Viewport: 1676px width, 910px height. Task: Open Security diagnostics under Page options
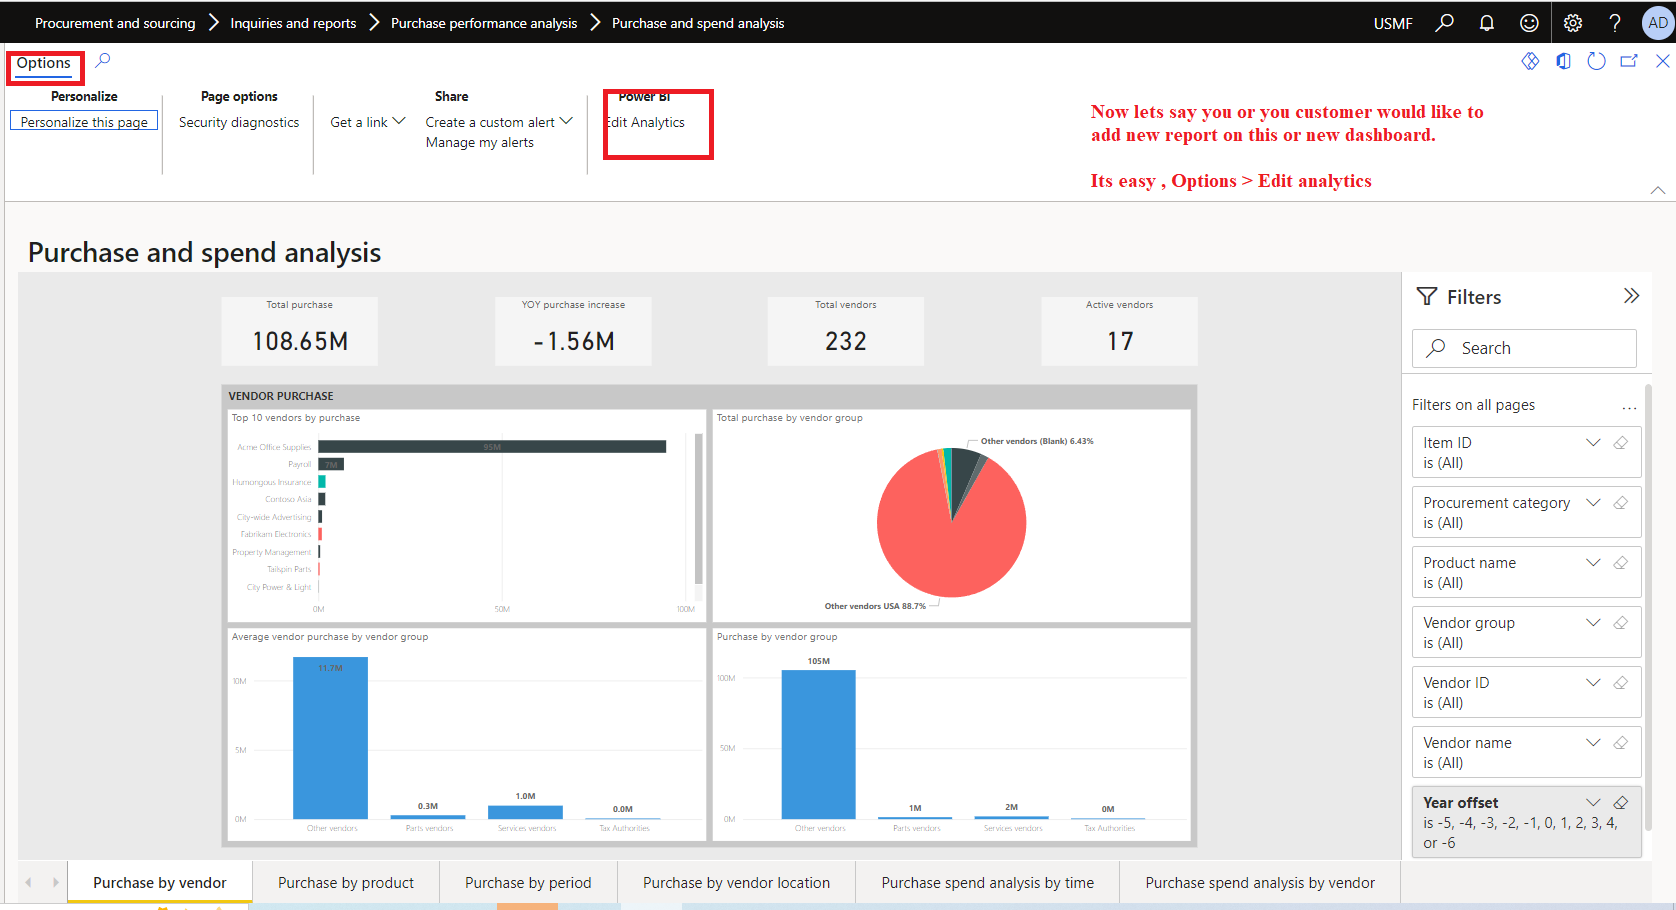[x=238, y=121]
